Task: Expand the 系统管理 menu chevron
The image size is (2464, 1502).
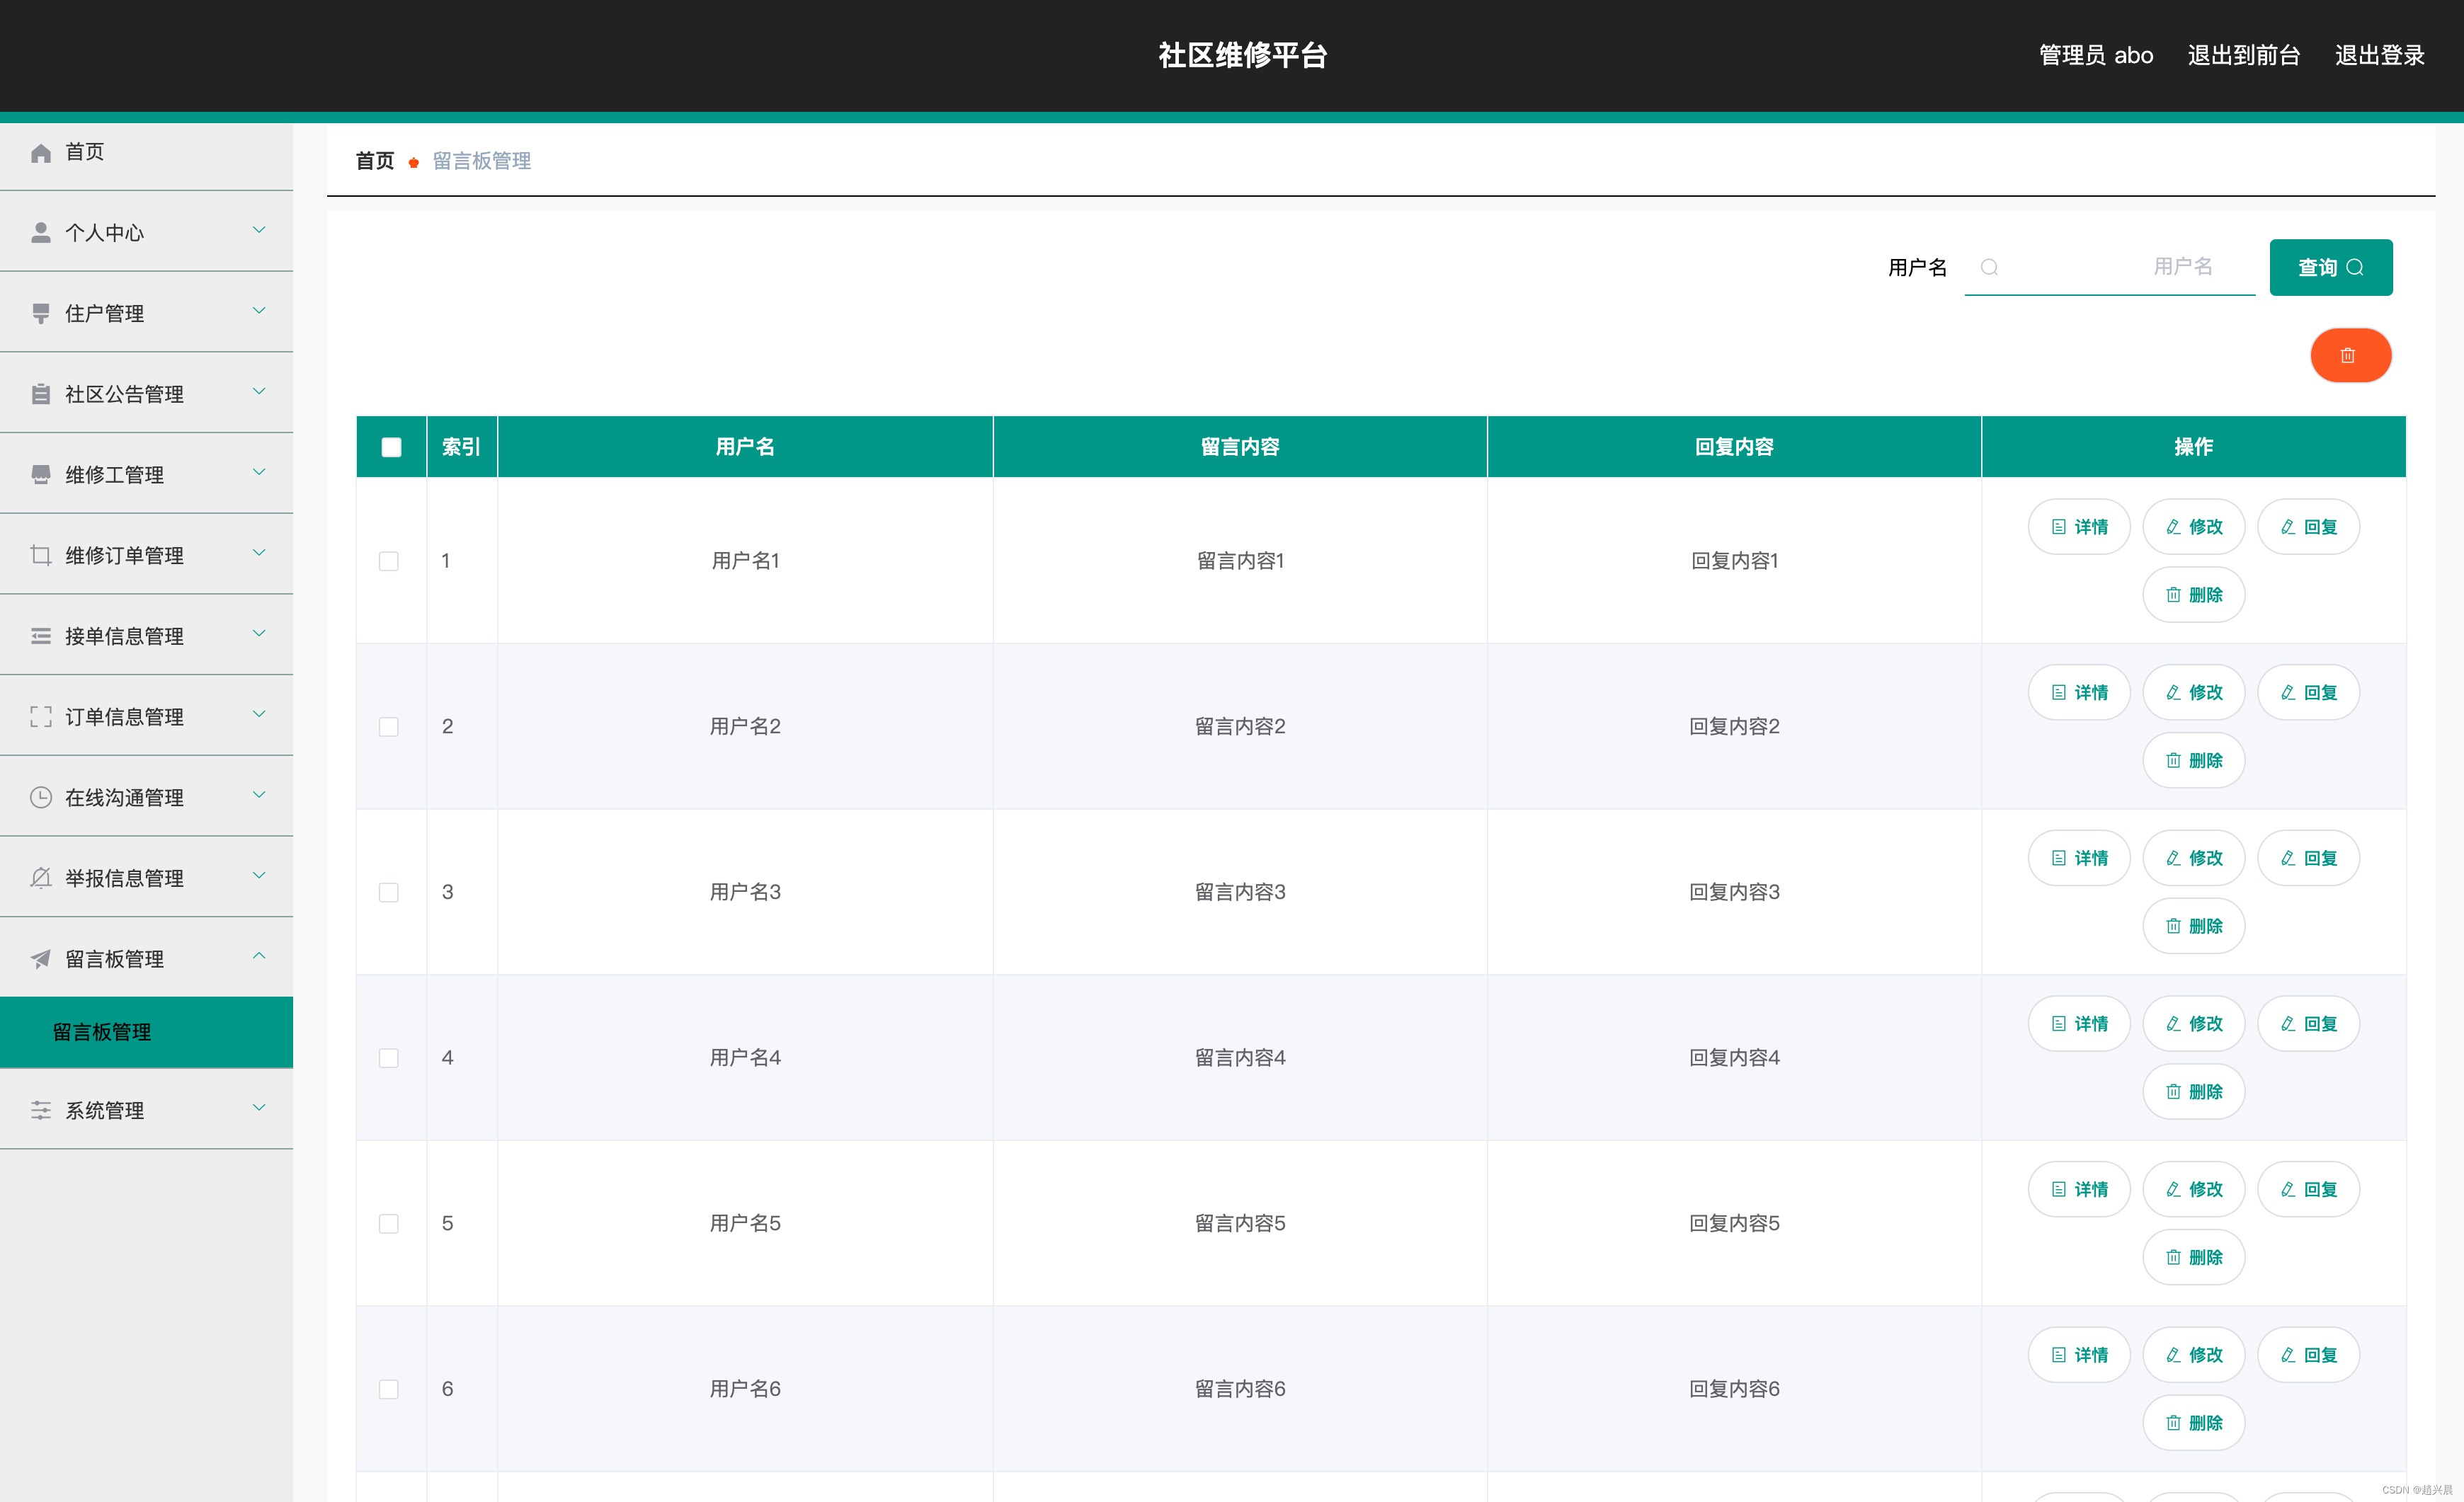Action: (x=259, y=1107)
